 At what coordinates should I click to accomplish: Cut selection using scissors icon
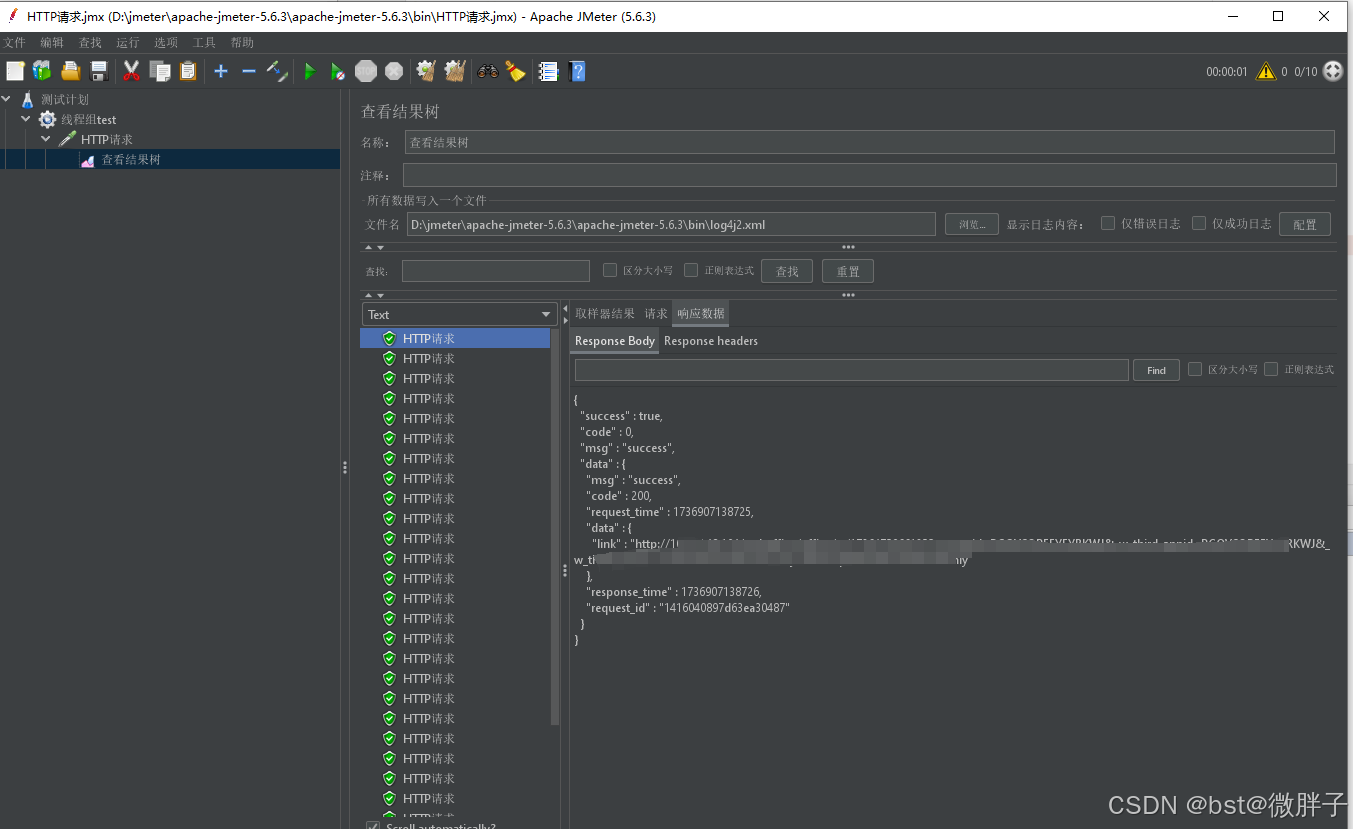point(131,71)
